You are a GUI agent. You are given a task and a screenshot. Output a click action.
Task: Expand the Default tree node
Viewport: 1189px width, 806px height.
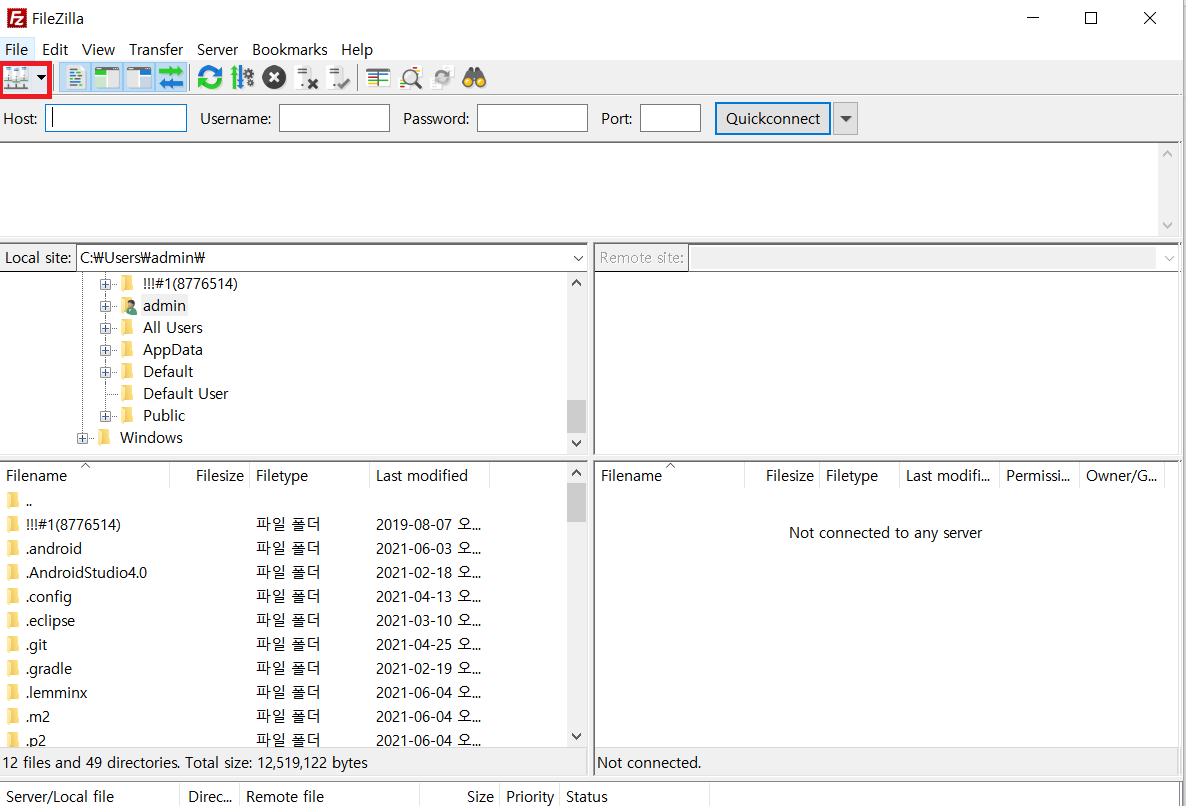[105, 372]
